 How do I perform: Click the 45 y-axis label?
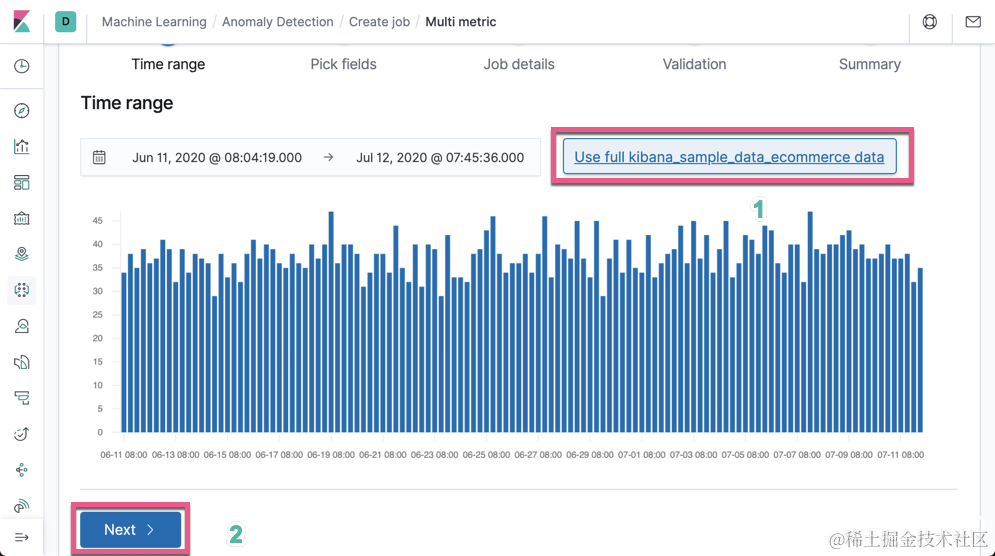click(x=97, y=221)
